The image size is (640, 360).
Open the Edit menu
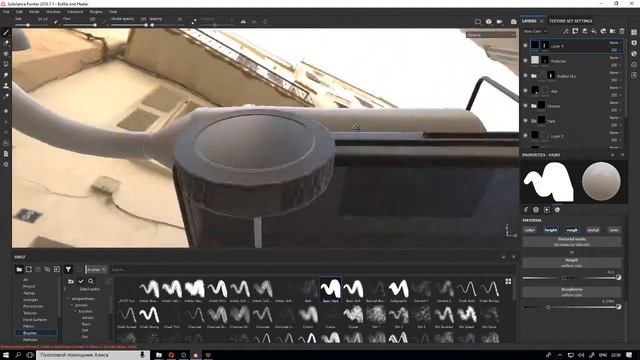tap(19, 12)
